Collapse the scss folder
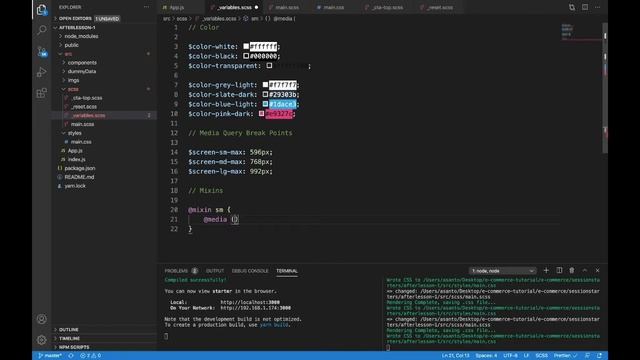 [x=73, y=89]
